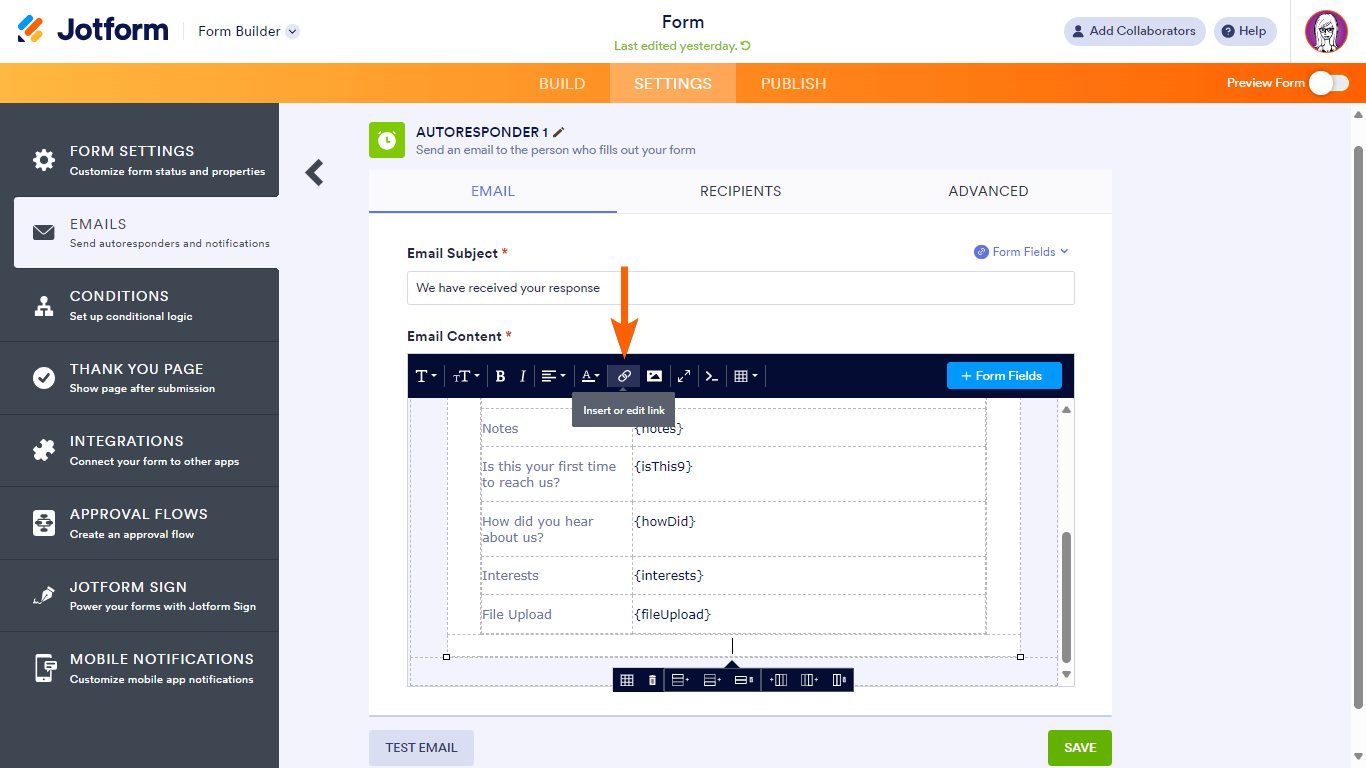Insert row after in table toolbar

(712, 680)
